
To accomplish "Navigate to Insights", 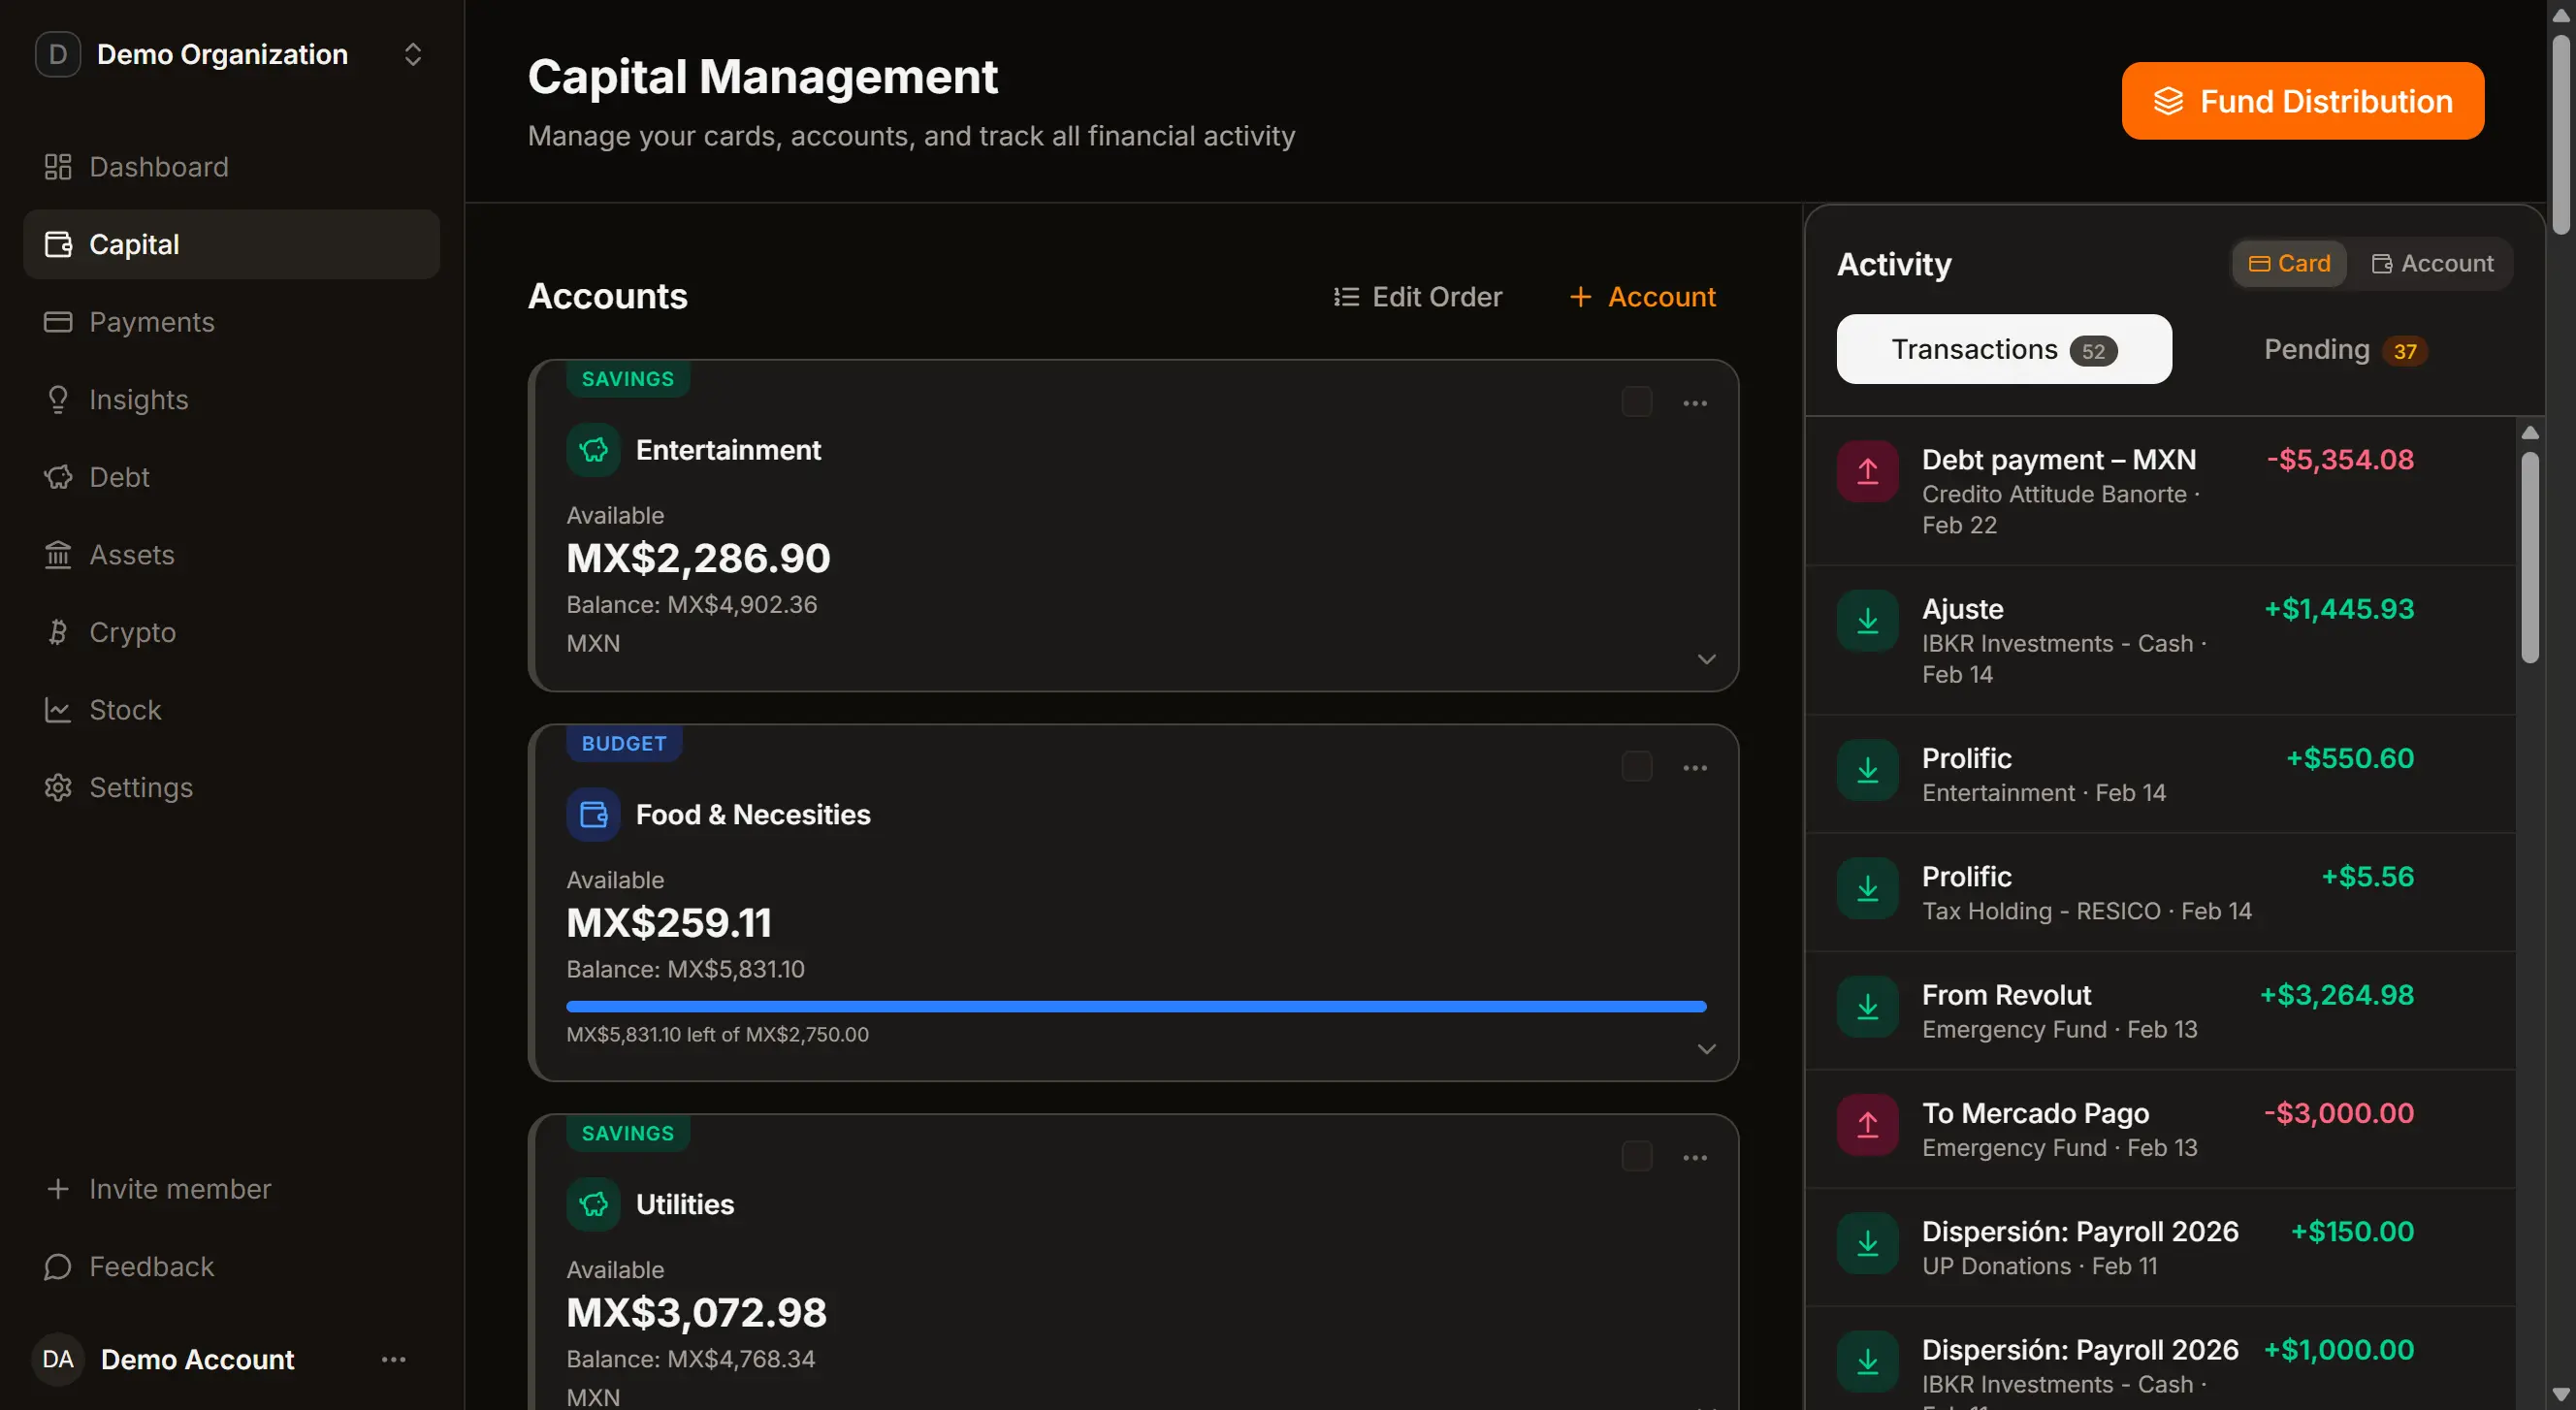I will pos(231,399).
